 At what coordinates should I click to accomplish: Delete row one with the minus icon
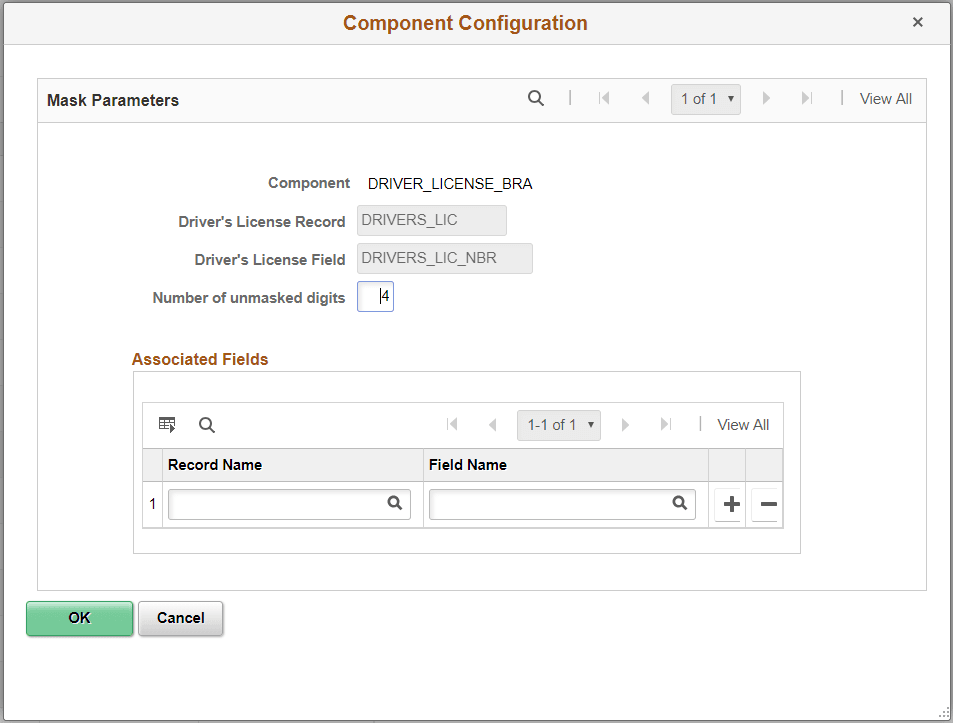click(x=766, y=504)
